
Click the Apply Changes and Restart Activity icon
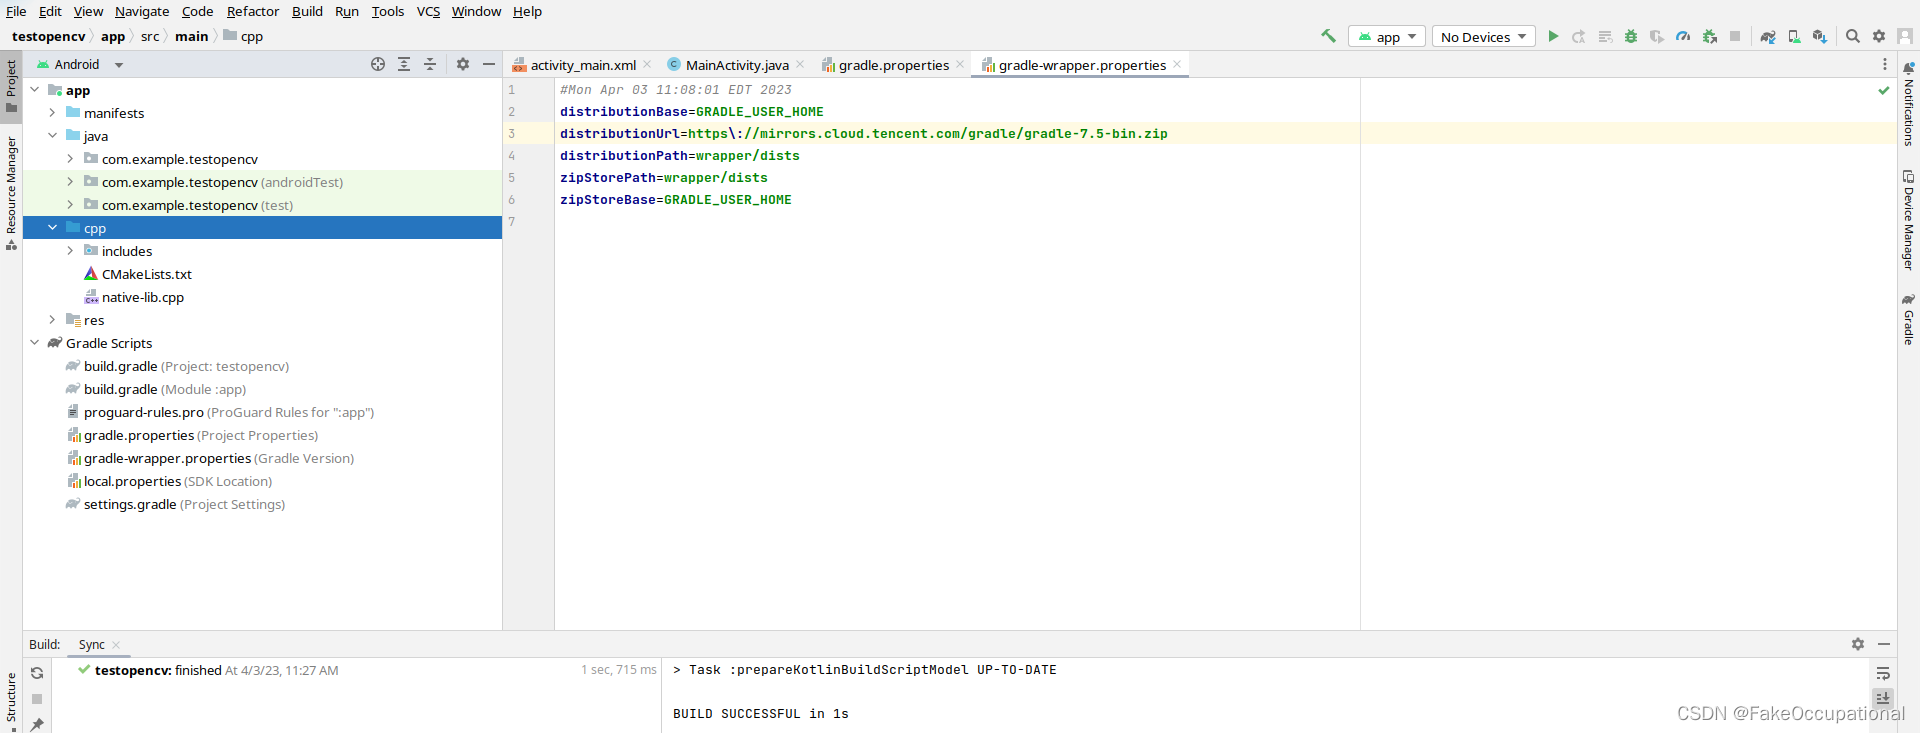pyautogui.click(x=1579, y=36)
